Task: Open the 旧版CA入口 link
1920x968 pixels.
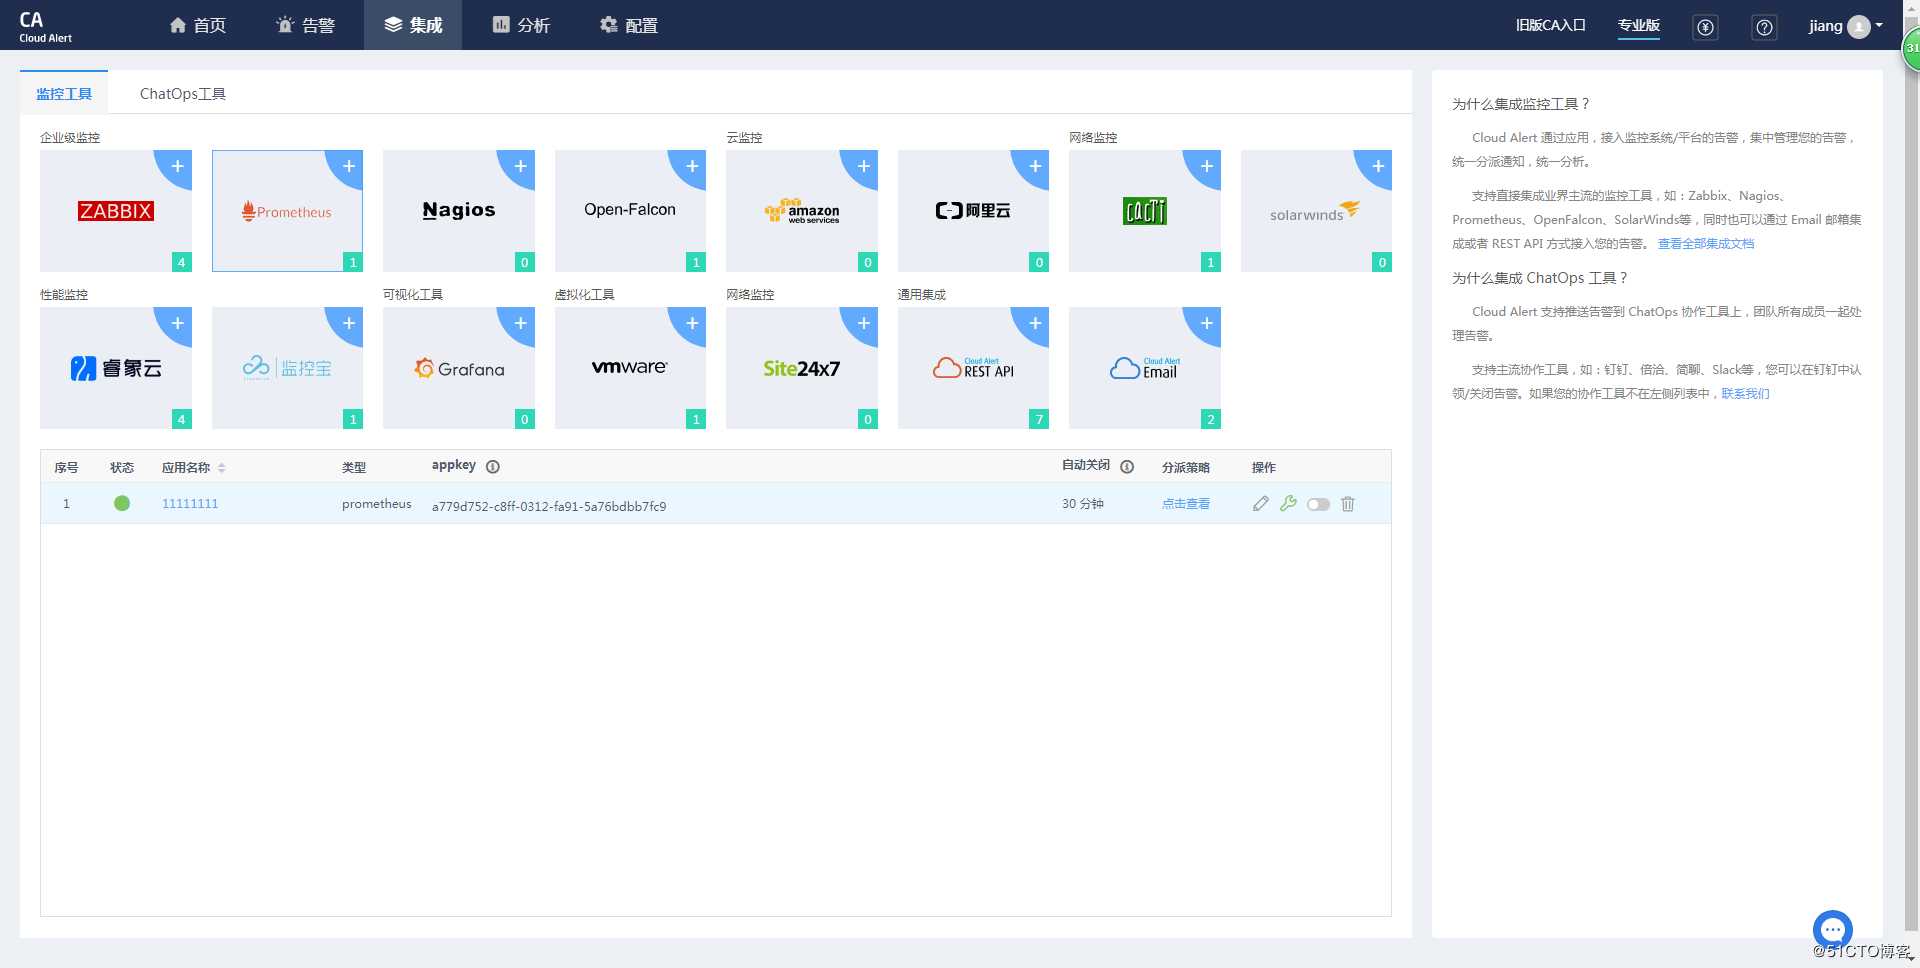Action: point(1550,25)
